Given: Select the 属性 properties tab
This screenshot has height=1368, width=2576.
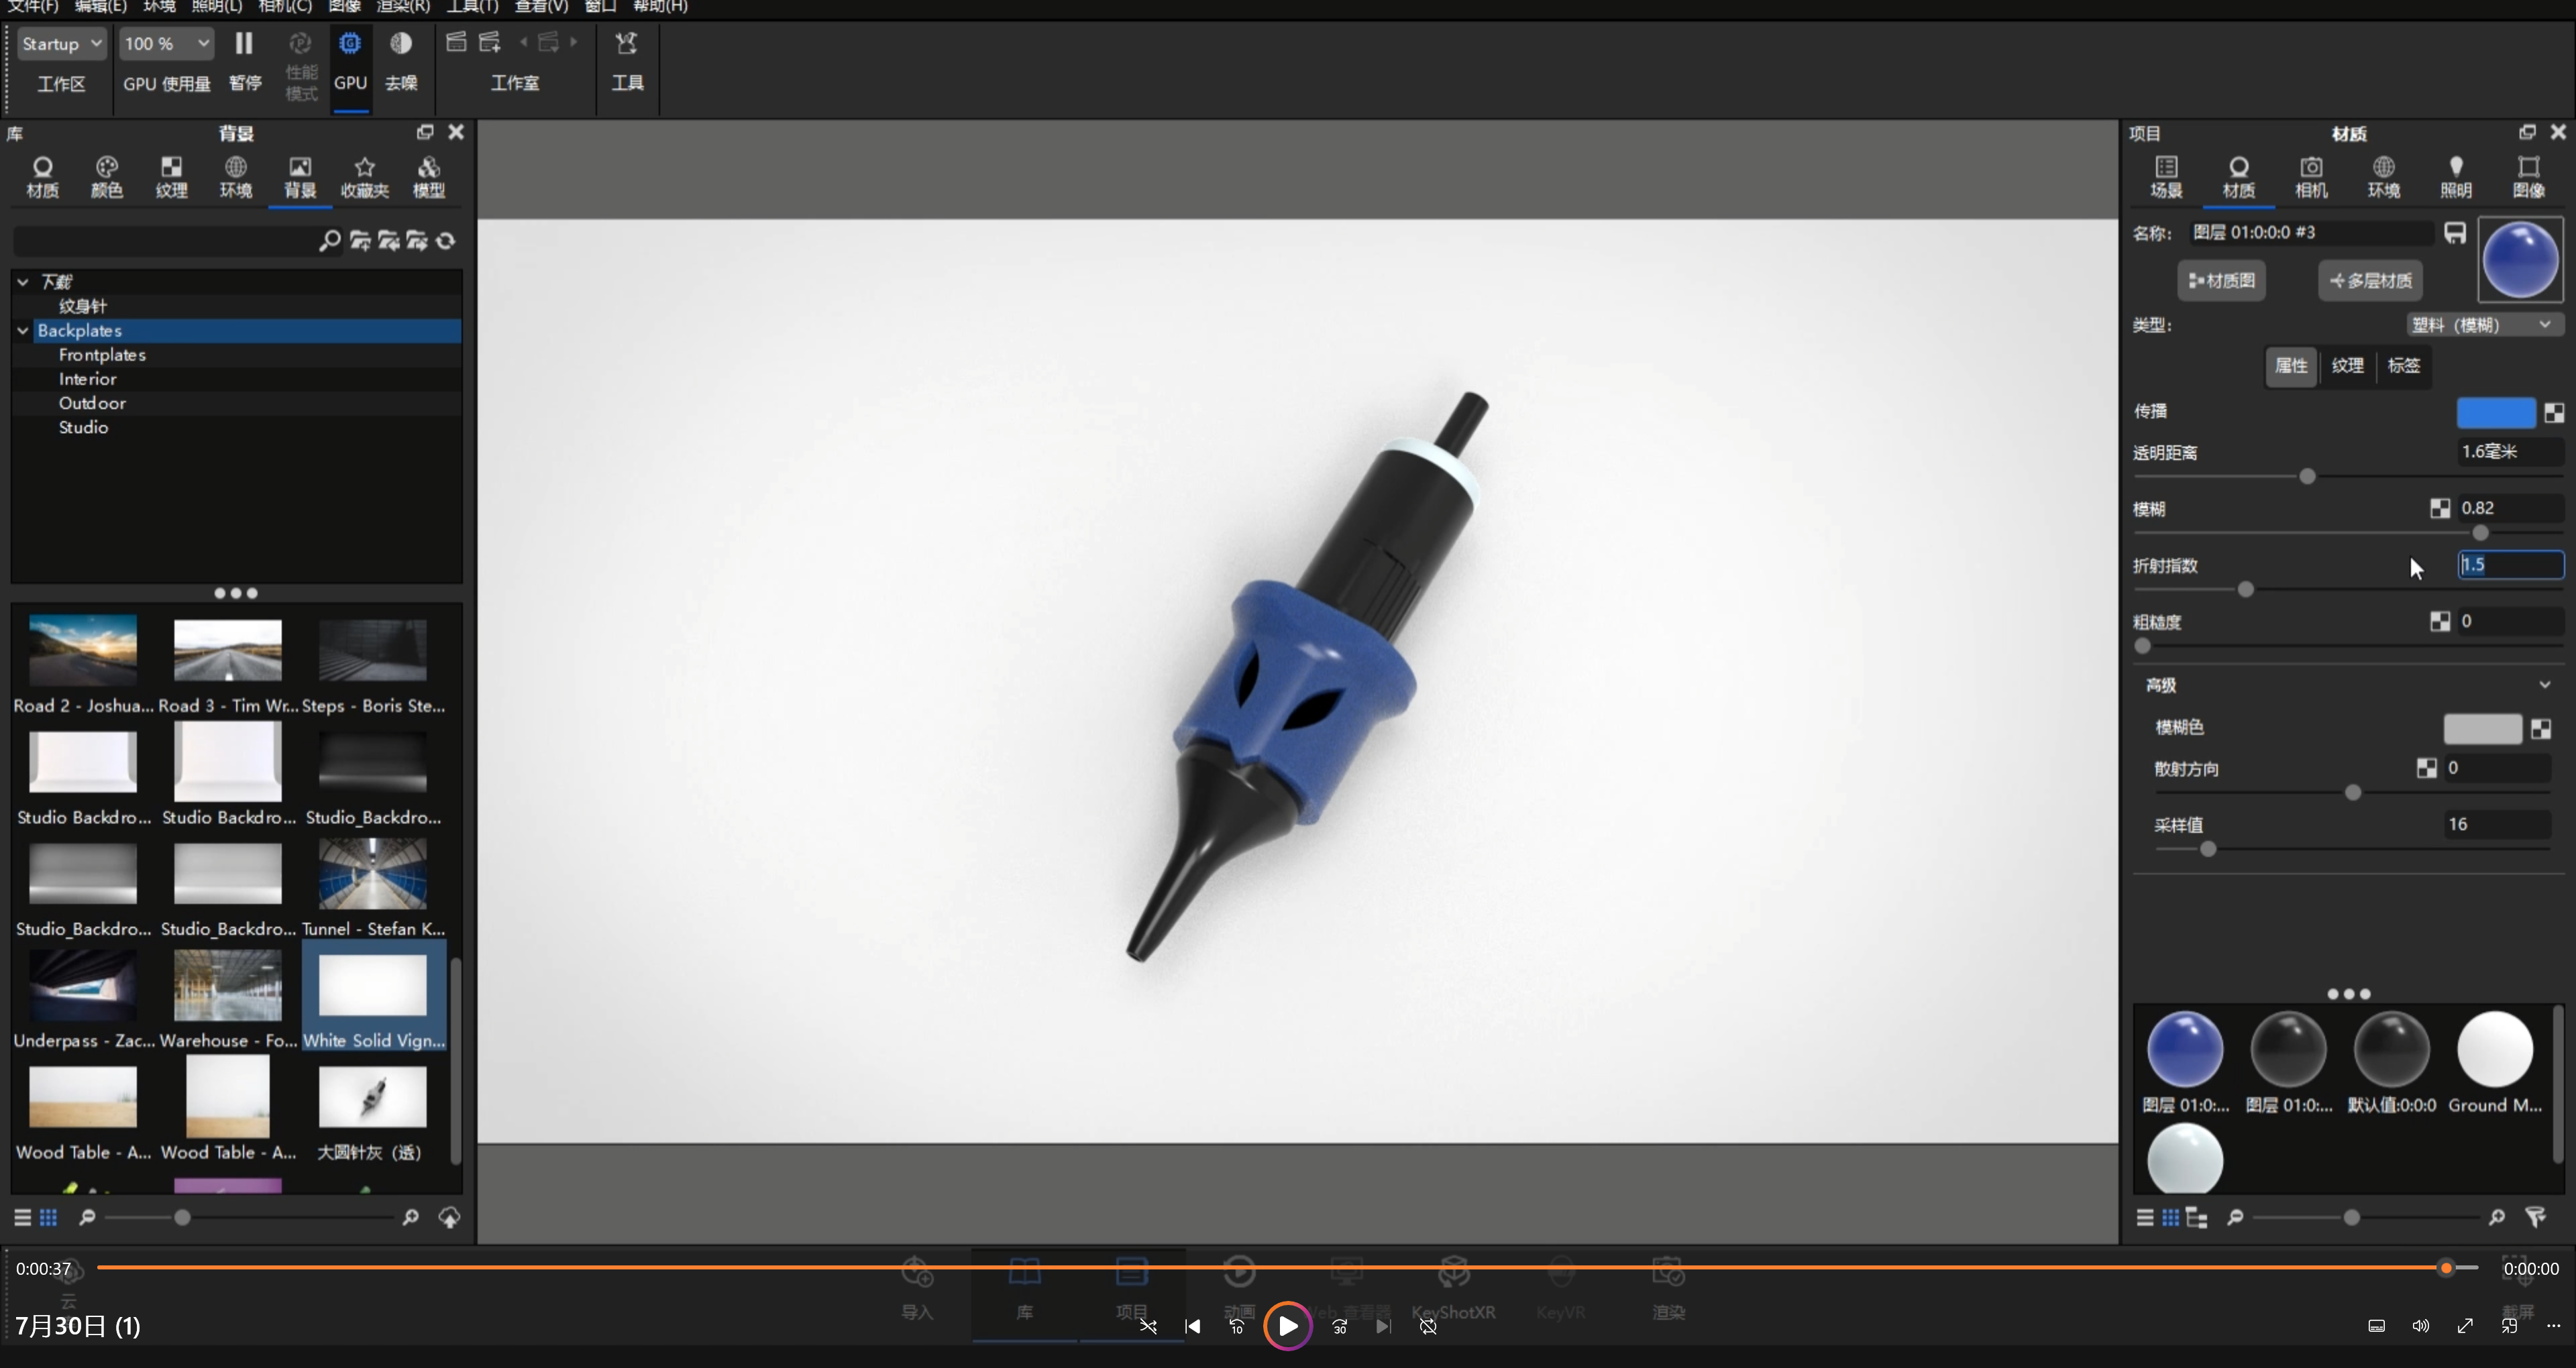Looking at the screenshot, I should point(2291,366).
